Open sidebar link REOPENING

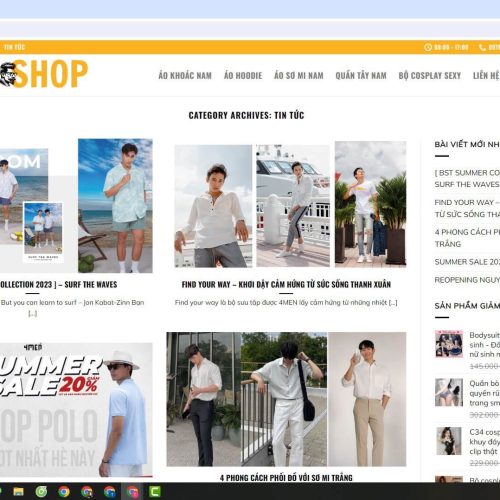(x=467, y=280)
